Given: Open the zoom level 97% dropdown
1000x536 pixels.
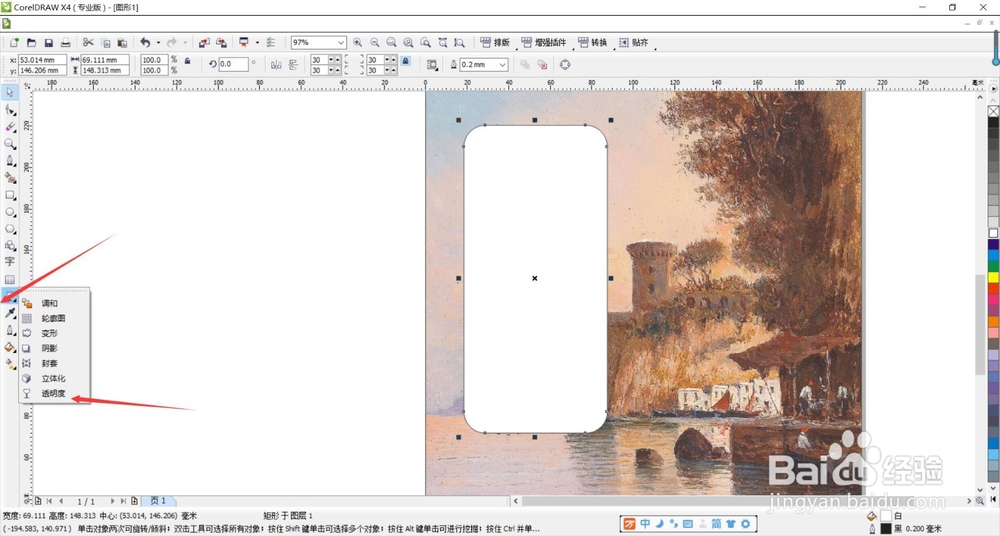Looking at the screenshot, I should [341, 43].
